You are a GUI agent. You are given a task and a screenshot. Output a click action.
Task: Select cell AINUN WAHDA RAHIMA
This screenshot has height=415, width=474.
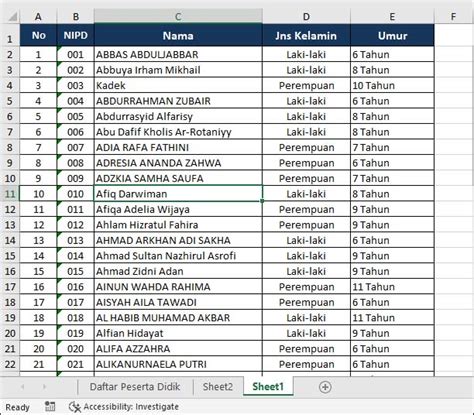click(x=178, y=287)
